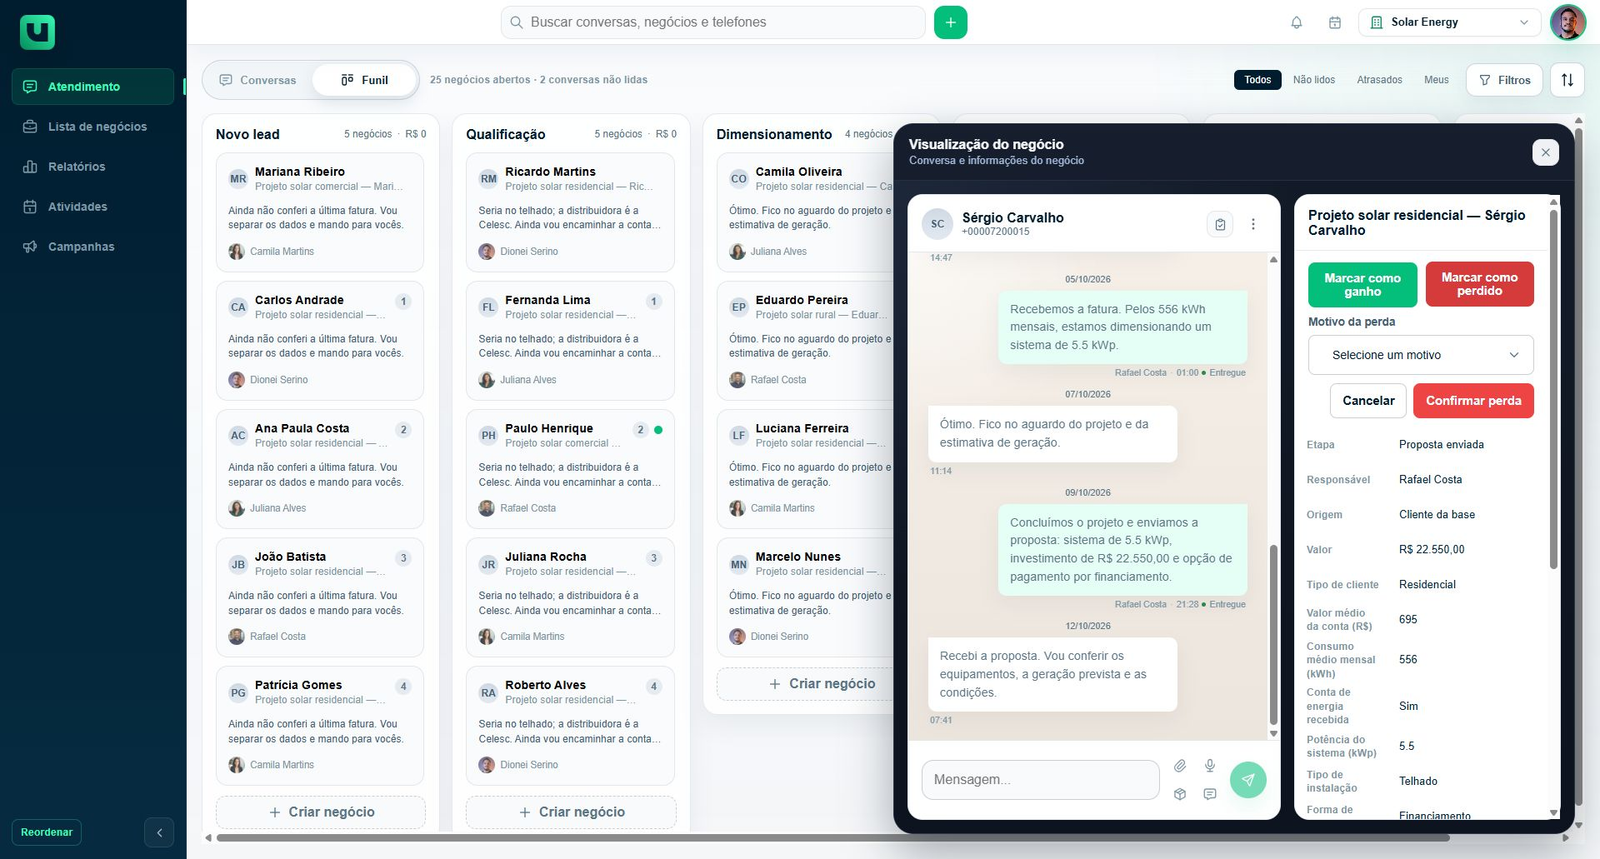Click the cube icon below the paperclip
This screenshot has height=859, width=1600.
click(x=1180, y=794)
